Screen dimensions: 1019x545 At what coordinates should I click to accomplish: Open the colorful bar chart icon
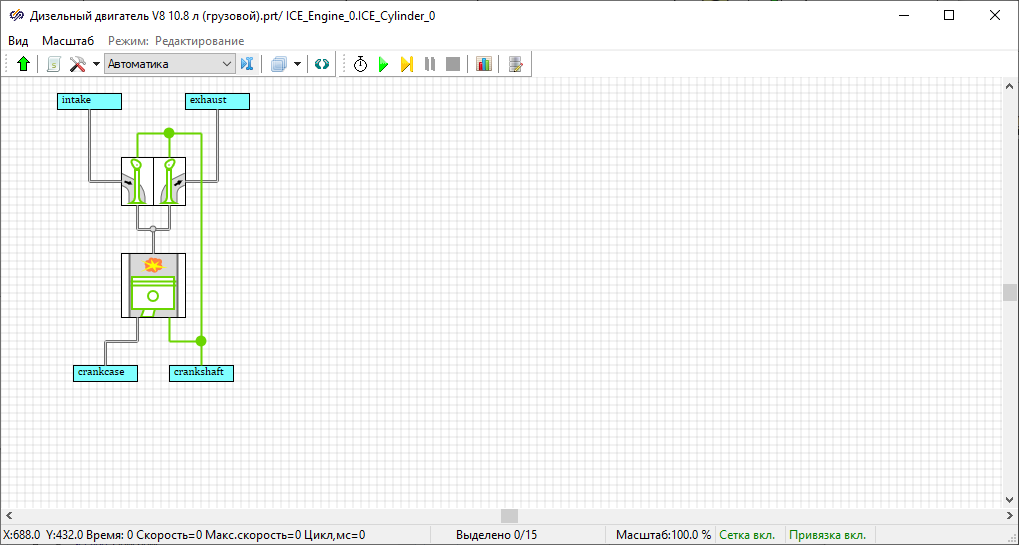(484, 64)
